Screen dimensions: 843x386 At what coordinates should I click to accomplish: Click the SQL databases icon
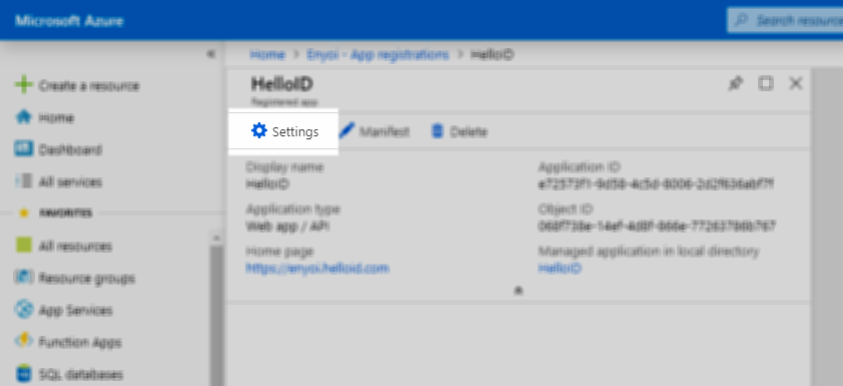click(x=24, y=373)
